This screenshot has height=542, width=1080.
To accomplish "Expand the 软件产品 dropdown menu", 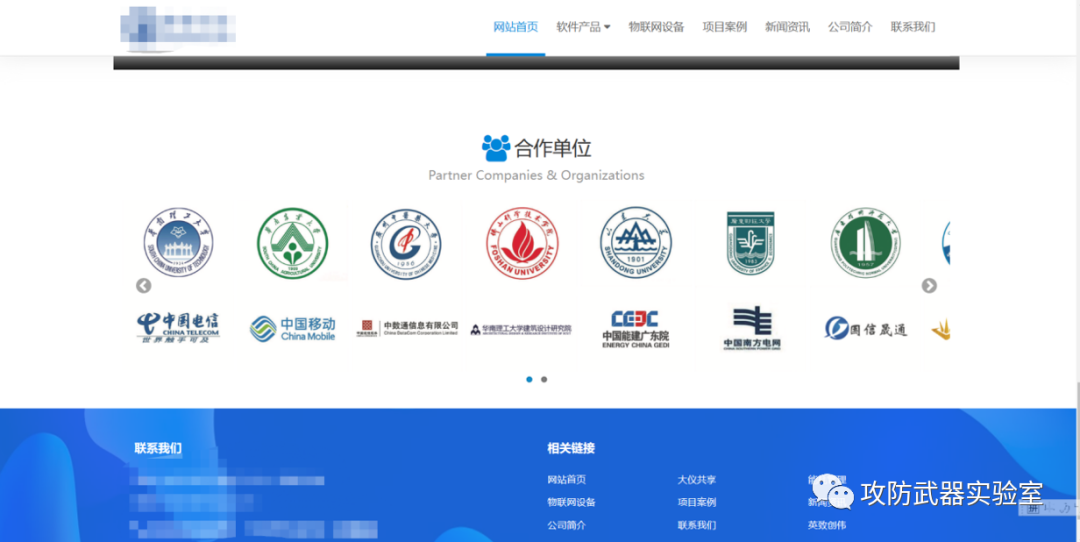I will click(x=583, y=27).
